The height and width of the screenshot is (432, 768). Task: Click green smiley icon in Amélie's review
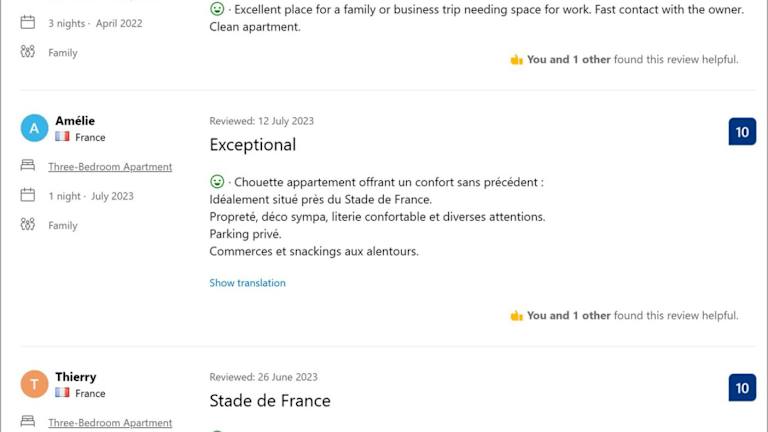[x=217, y=182]
